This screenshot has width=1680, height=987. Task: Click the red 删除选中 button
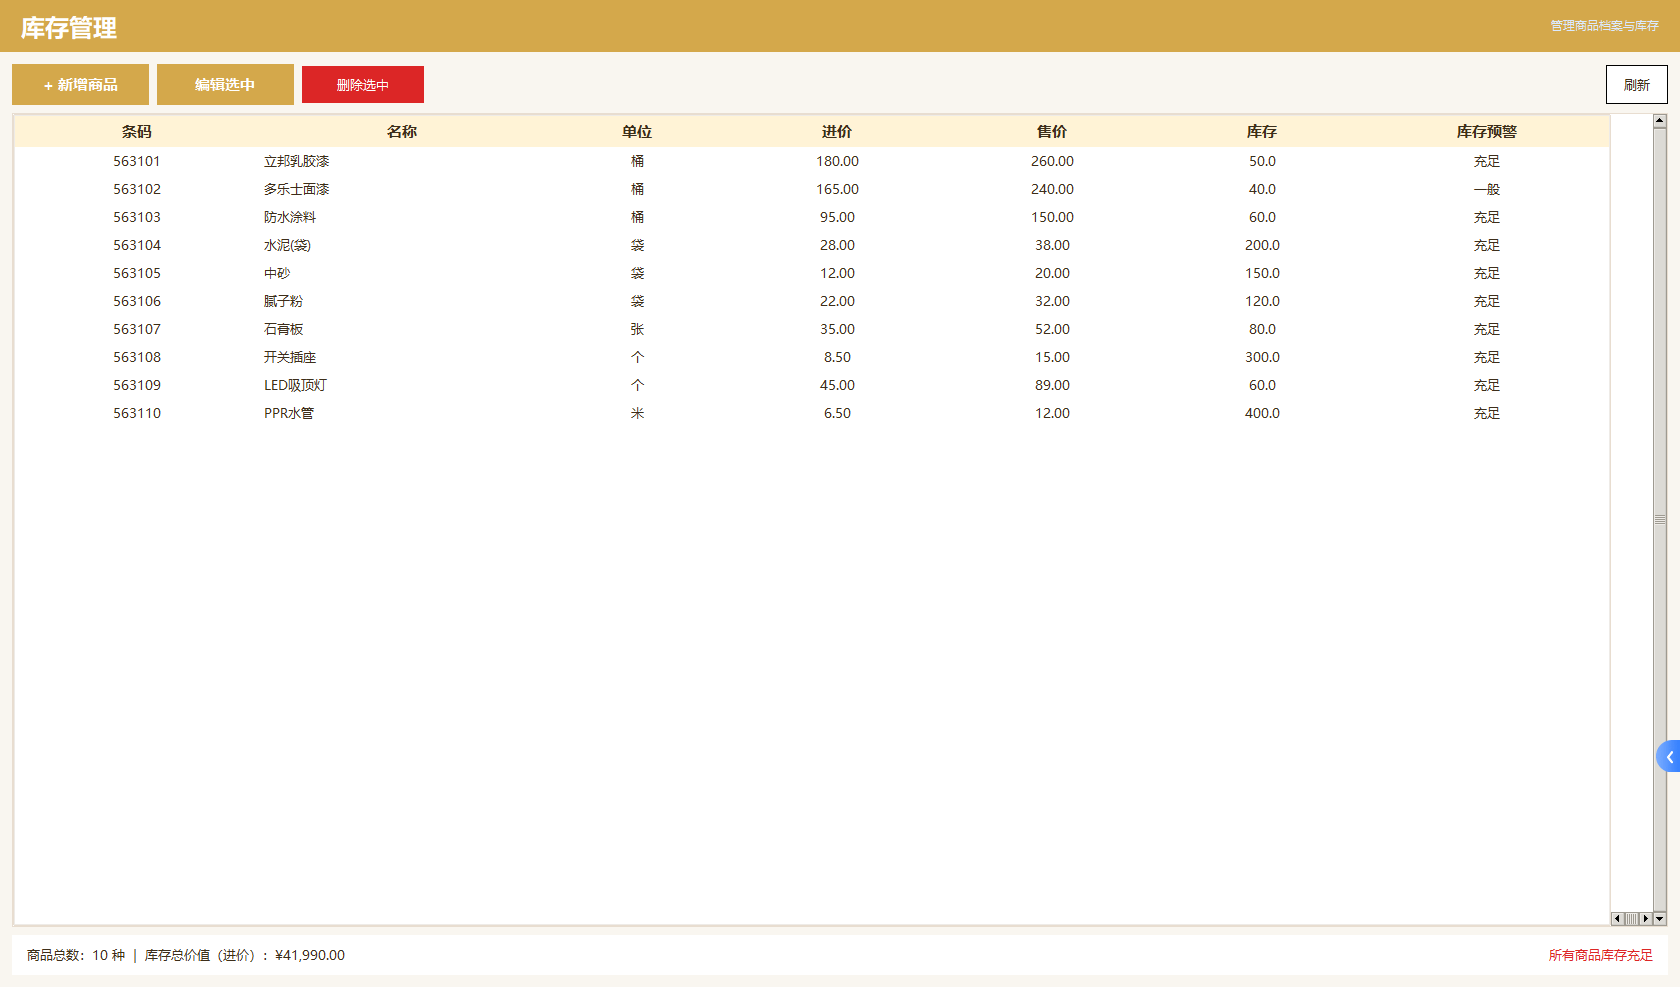363,85
